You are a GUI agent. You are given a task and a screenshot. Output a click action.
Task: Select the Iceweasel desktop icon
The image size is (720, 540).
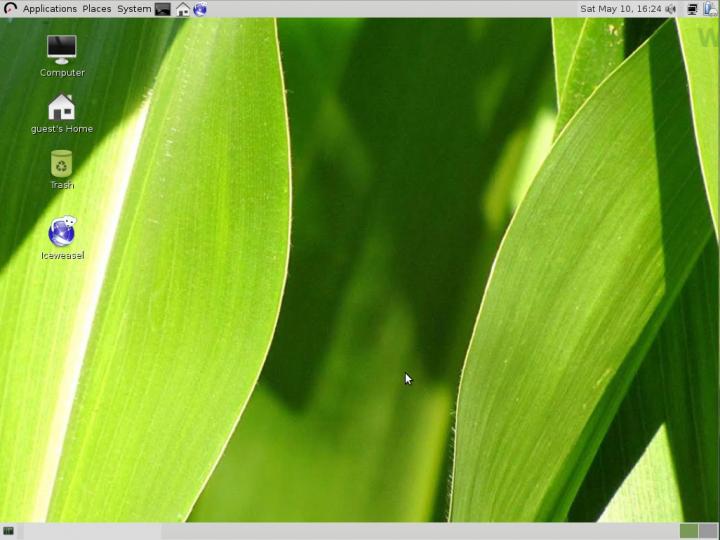[62, 232]
